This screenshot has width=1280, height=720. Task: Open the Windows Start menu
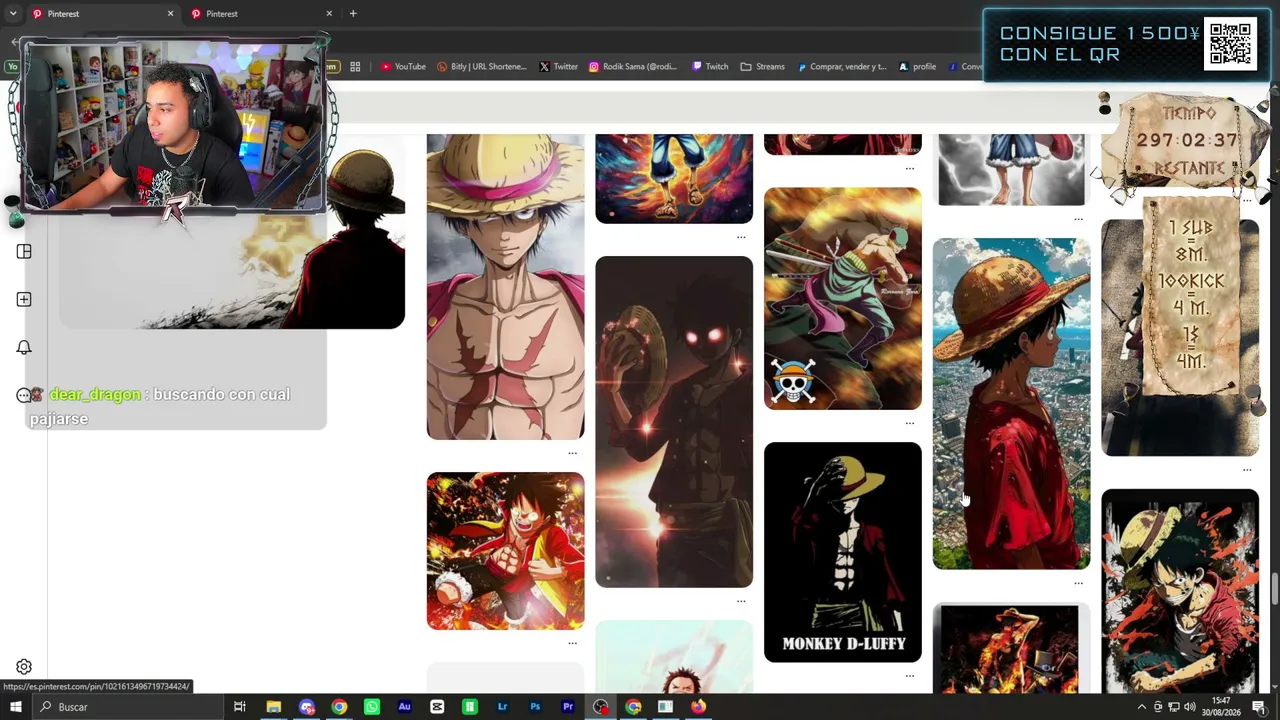[x=16, y=707]
